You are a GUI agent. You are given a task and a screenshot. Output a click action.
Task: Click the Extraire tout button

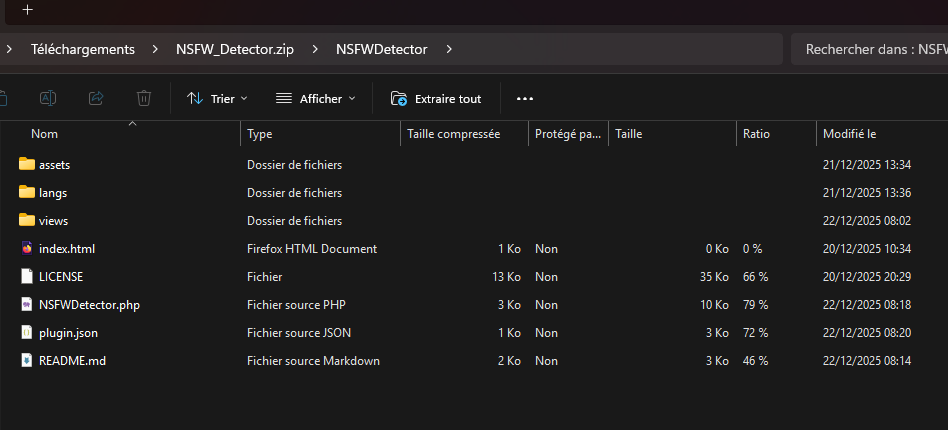pyautogui.click(x=436, y=99)
